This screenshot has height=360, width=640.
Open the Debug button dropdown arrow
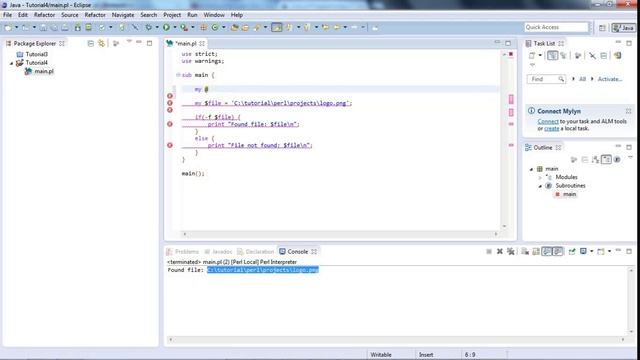click(x=157, y=27)
